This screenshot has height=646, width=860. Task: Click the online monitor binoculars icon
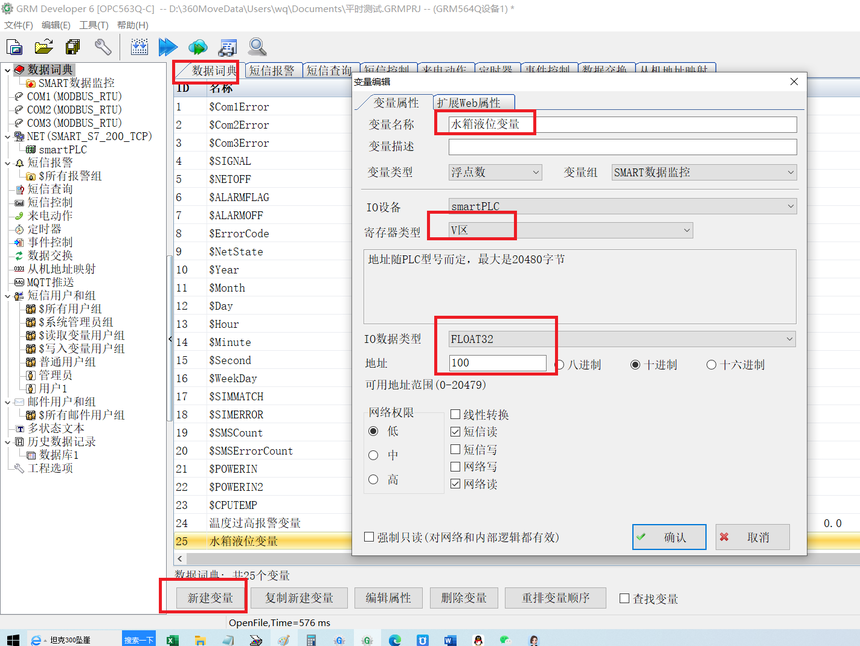click(x=228, y=47)
